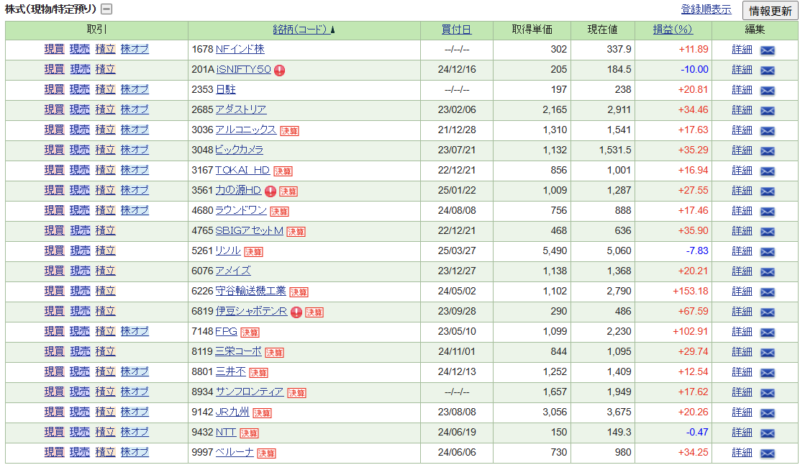Click the 決算 badge next to ラウンドワン
This screenshot has width=800, height=465.
280,212
